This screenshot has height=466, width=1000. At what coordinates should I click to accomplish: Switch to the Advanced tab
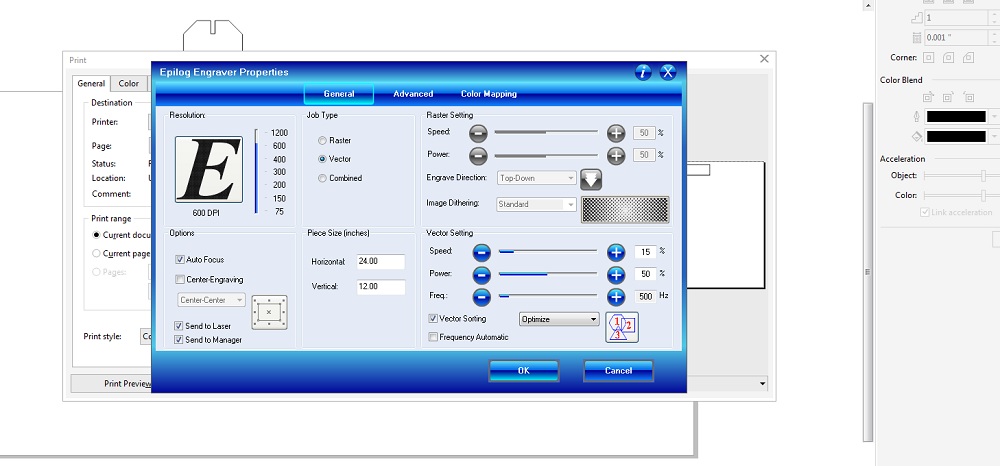click(413, 94)
